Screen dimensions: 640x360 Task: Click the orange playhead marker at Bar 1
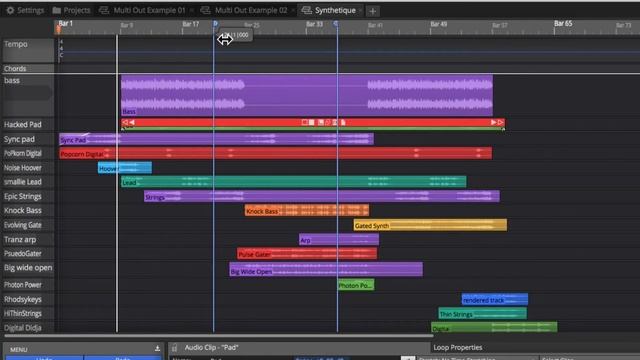[59, 29]
